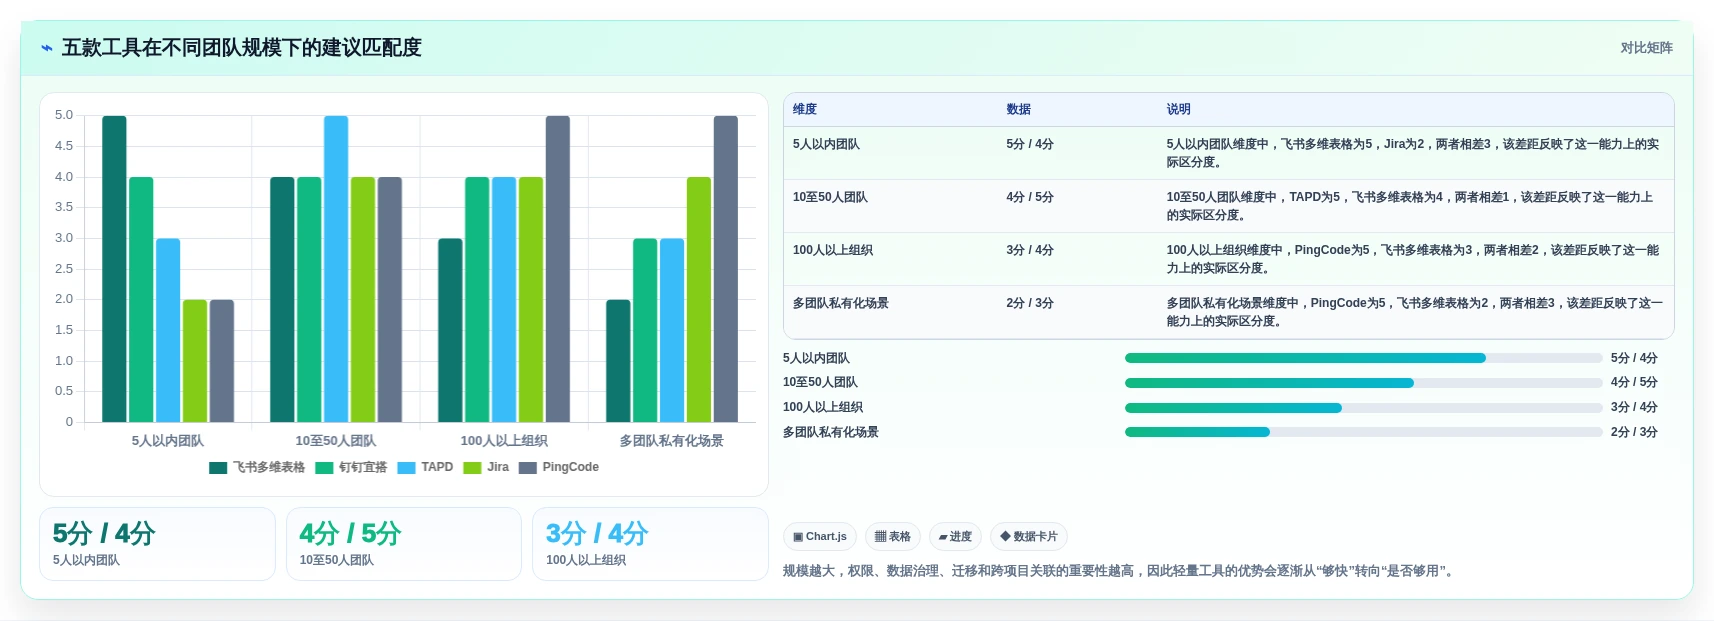Screen dimensions: 1714x621
Task: Click the footnote sentence starting 规模越大
Action: pos(1120,571)
